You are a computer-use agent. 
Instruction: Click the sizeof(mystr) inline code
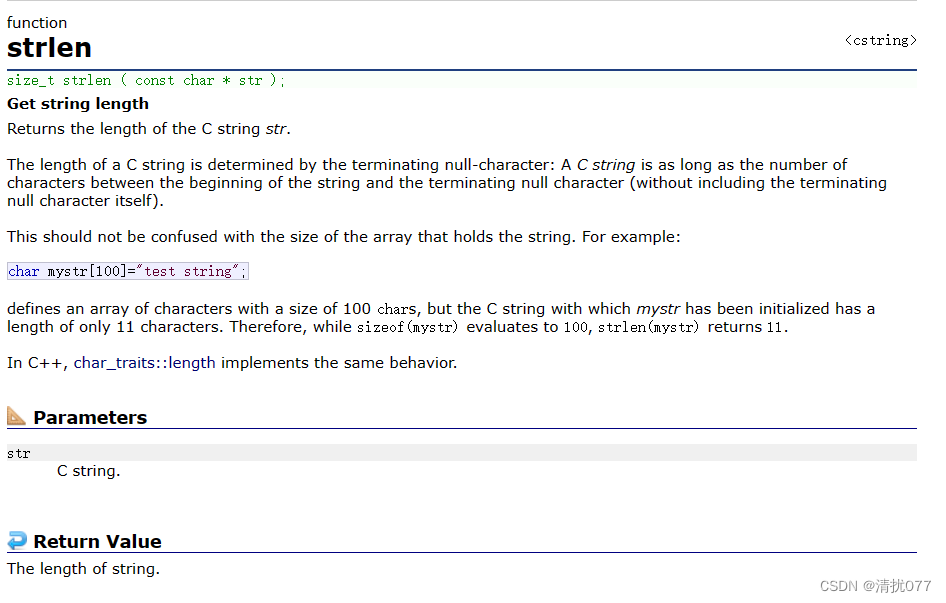tap(407, 327)
